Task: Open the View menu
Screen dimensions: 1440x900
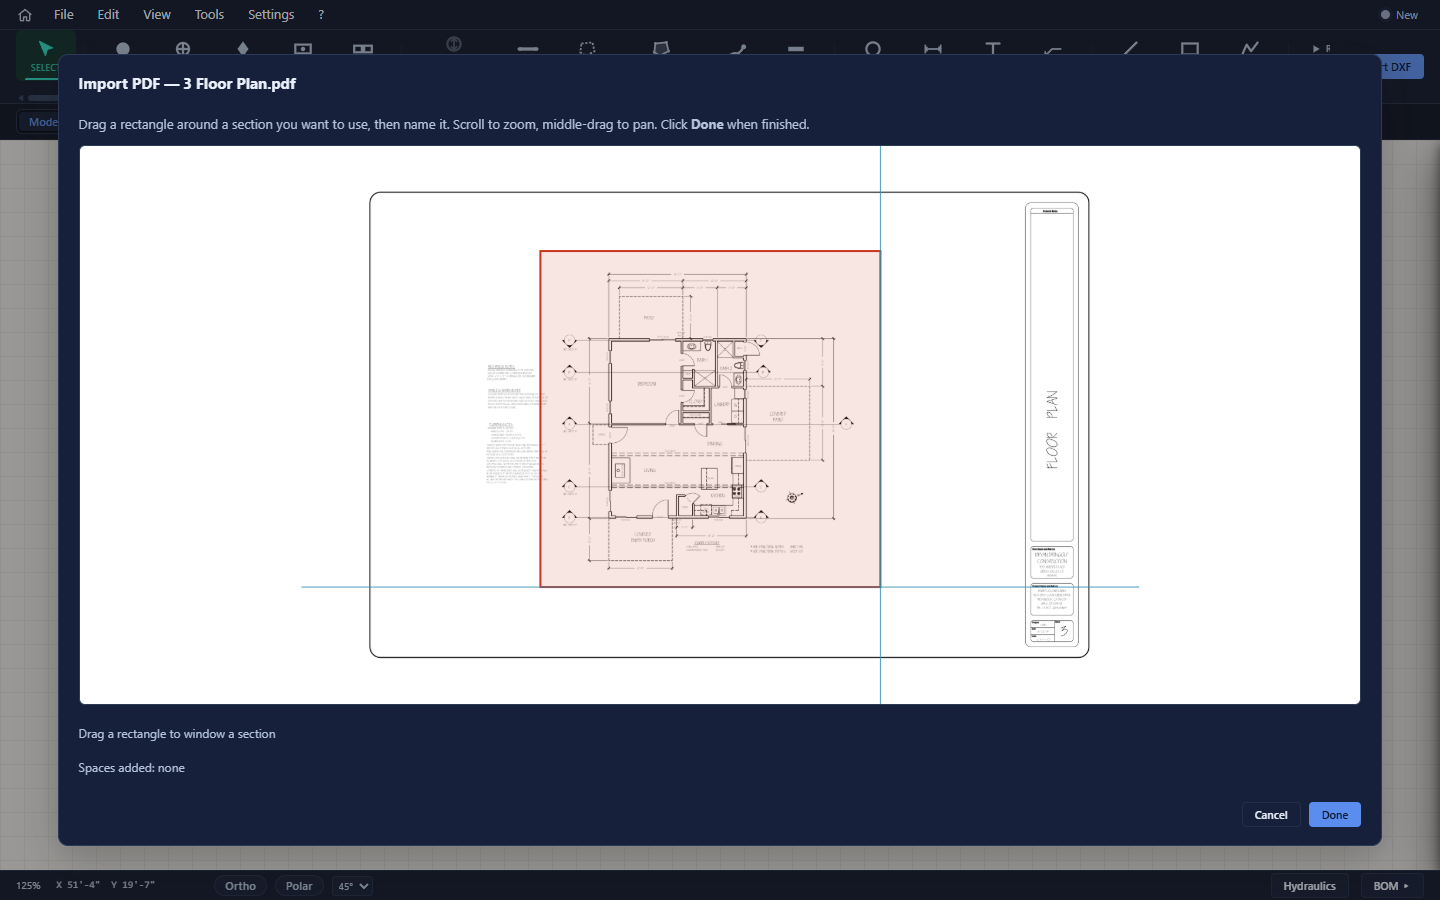Action: pos(157,15)
